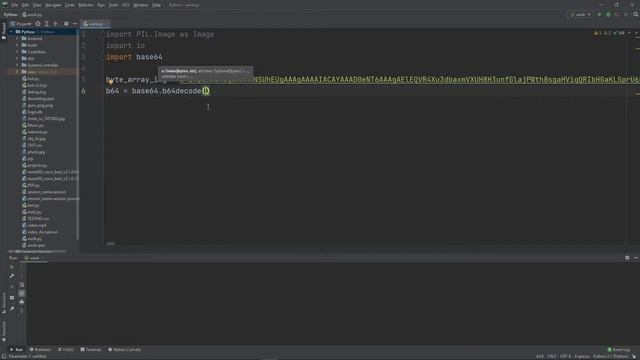
Task: Click the Run with Coverage icon
Action: pos(617,14)
